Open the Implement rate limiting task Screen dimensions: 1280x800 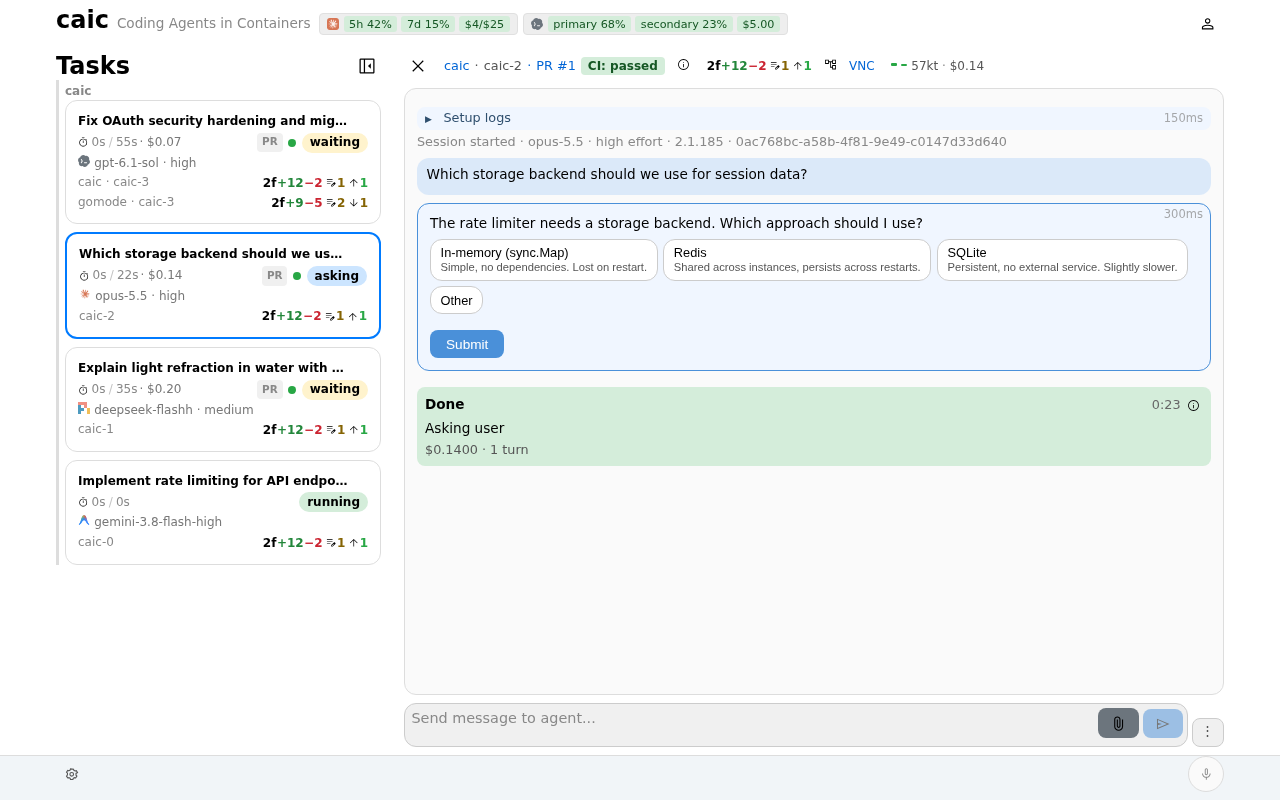(x=223, y=513)
